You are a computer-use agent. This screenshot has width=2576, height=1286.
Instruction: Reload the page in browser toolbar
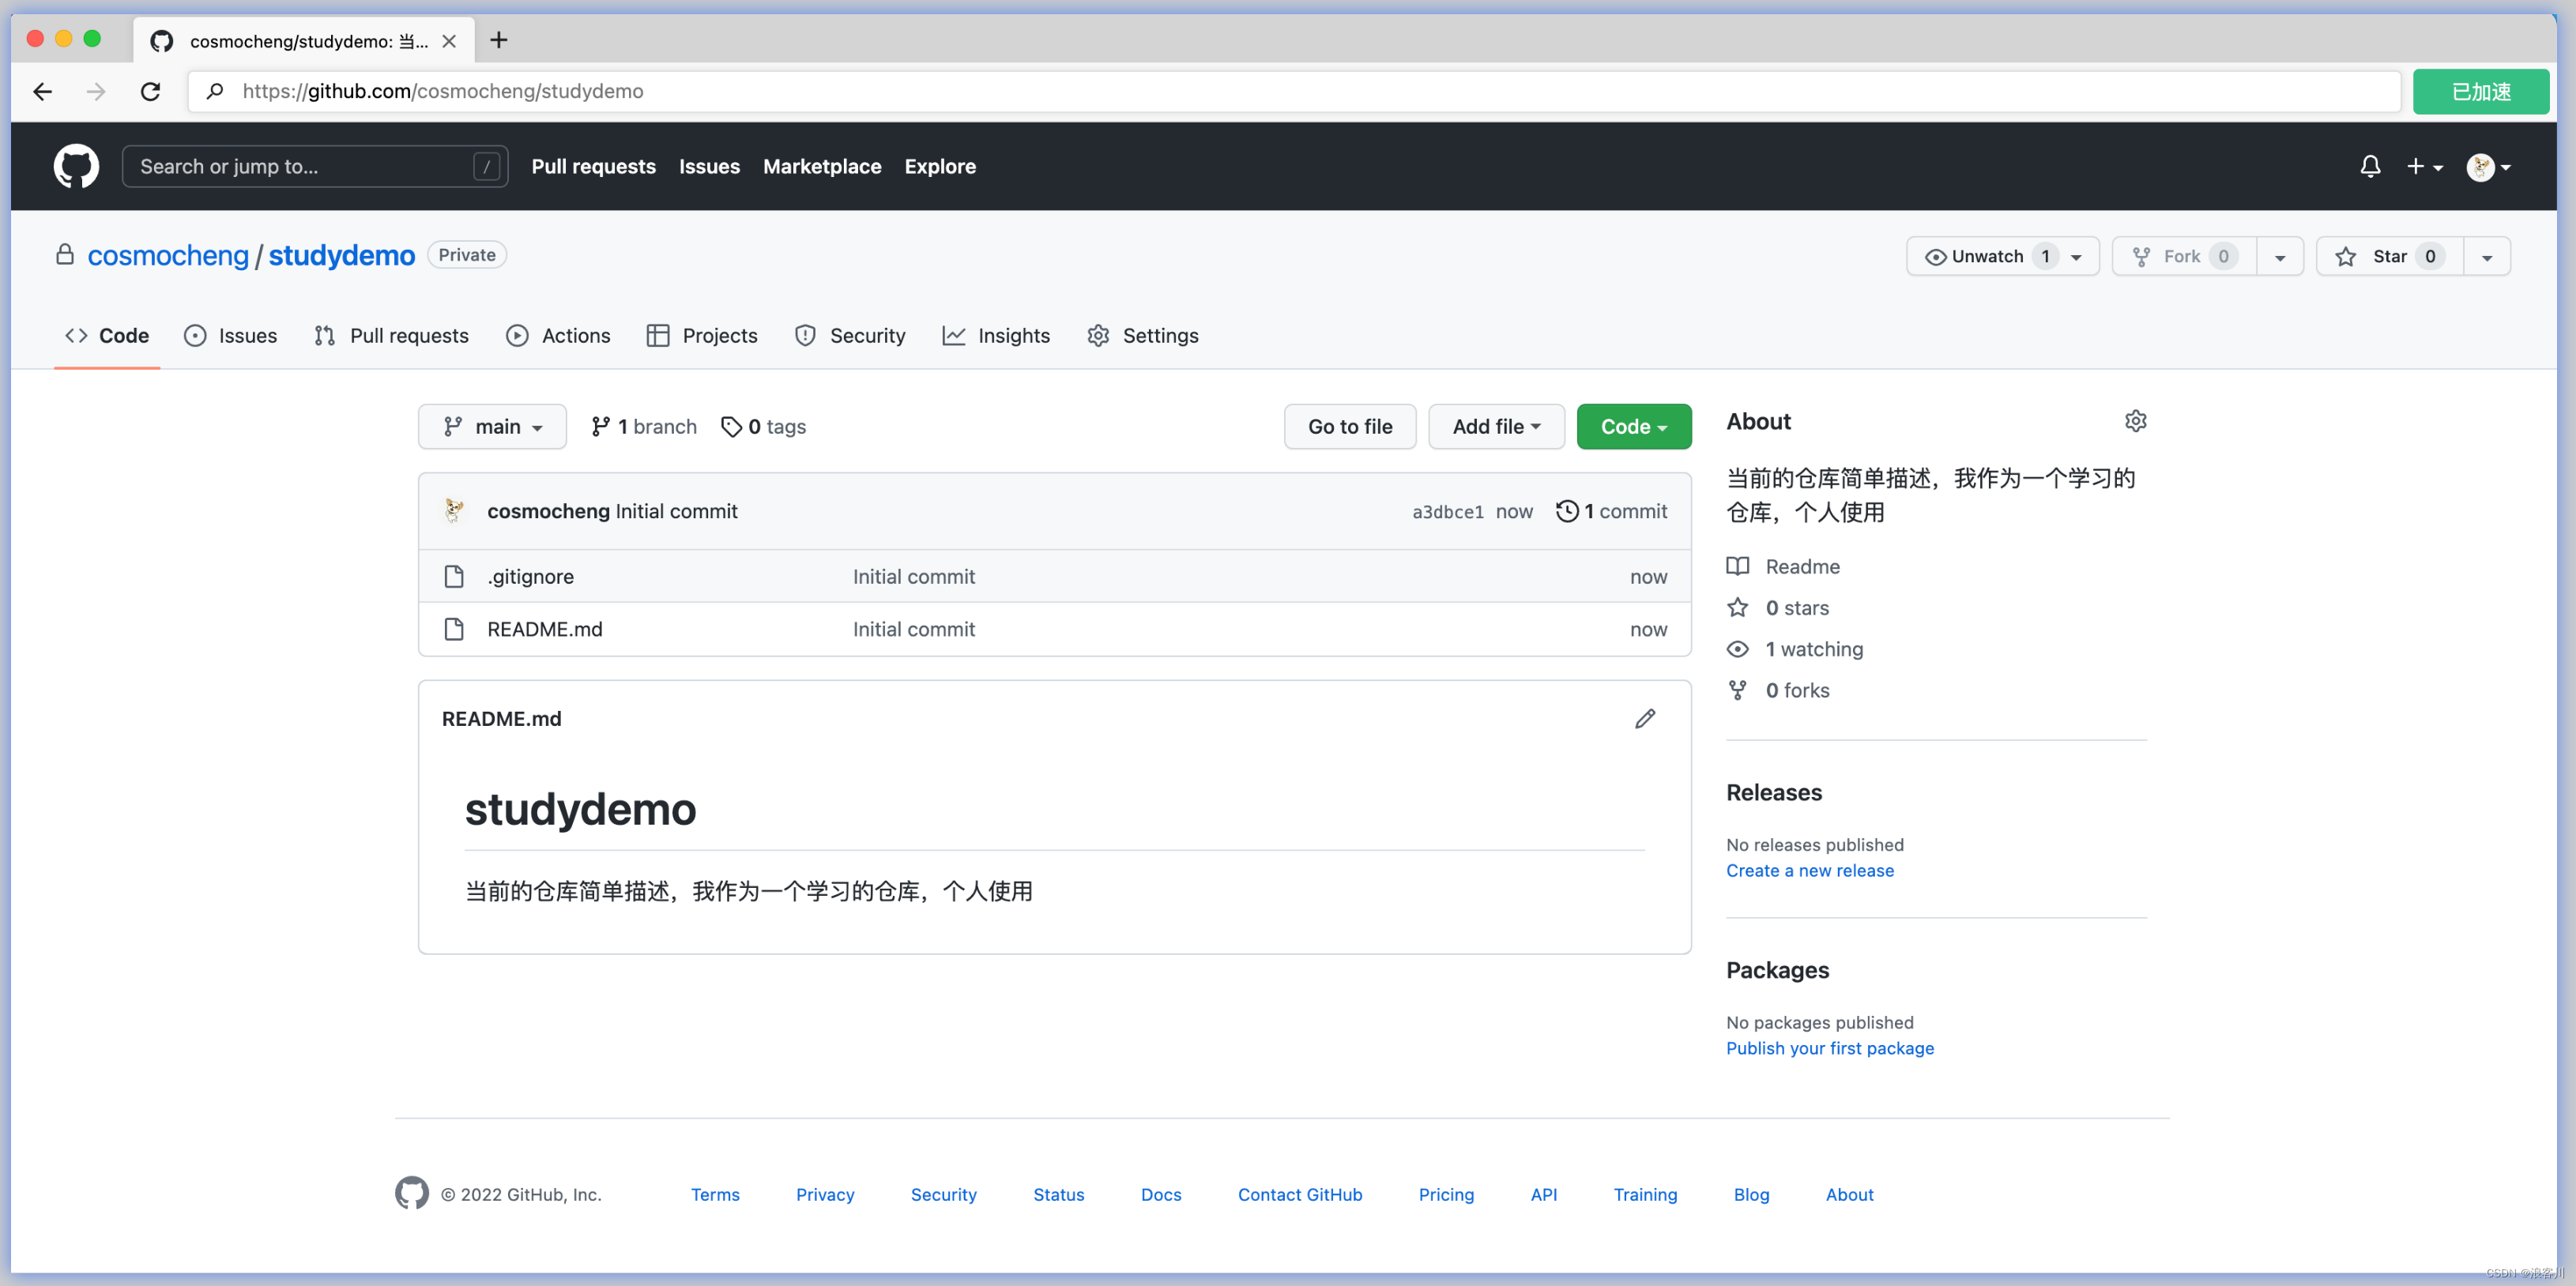tap(150, 91)
